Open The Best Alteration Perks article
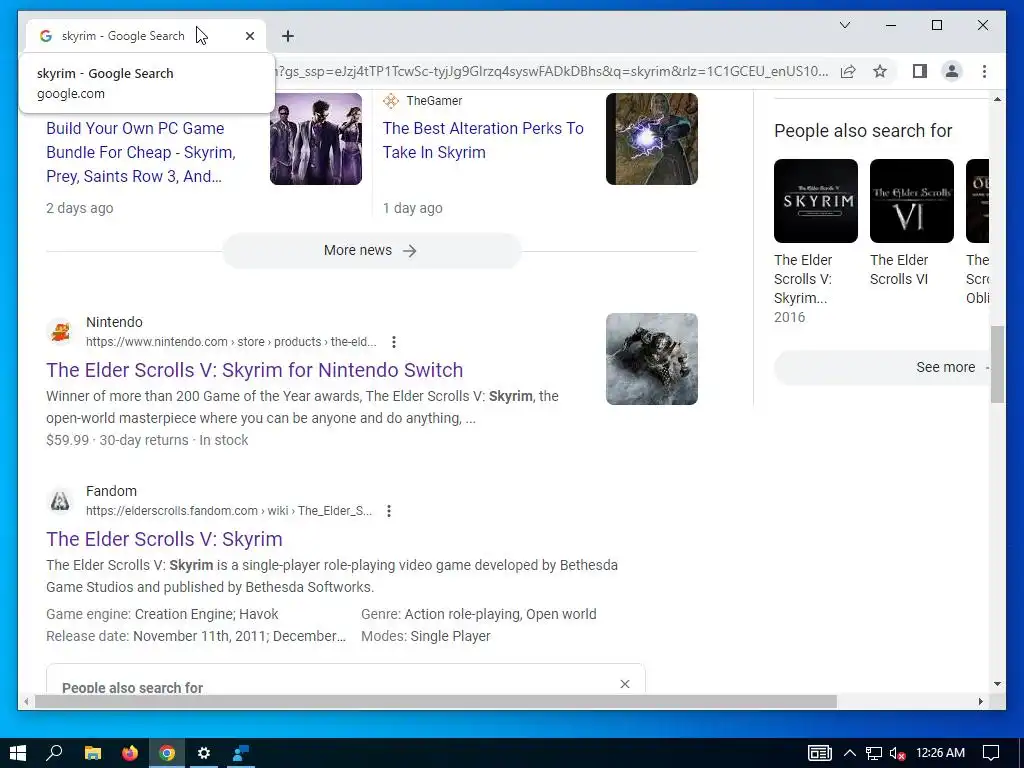Viewport: 1024px width, 768px height. pyautogui.click(x=483, y=140)
